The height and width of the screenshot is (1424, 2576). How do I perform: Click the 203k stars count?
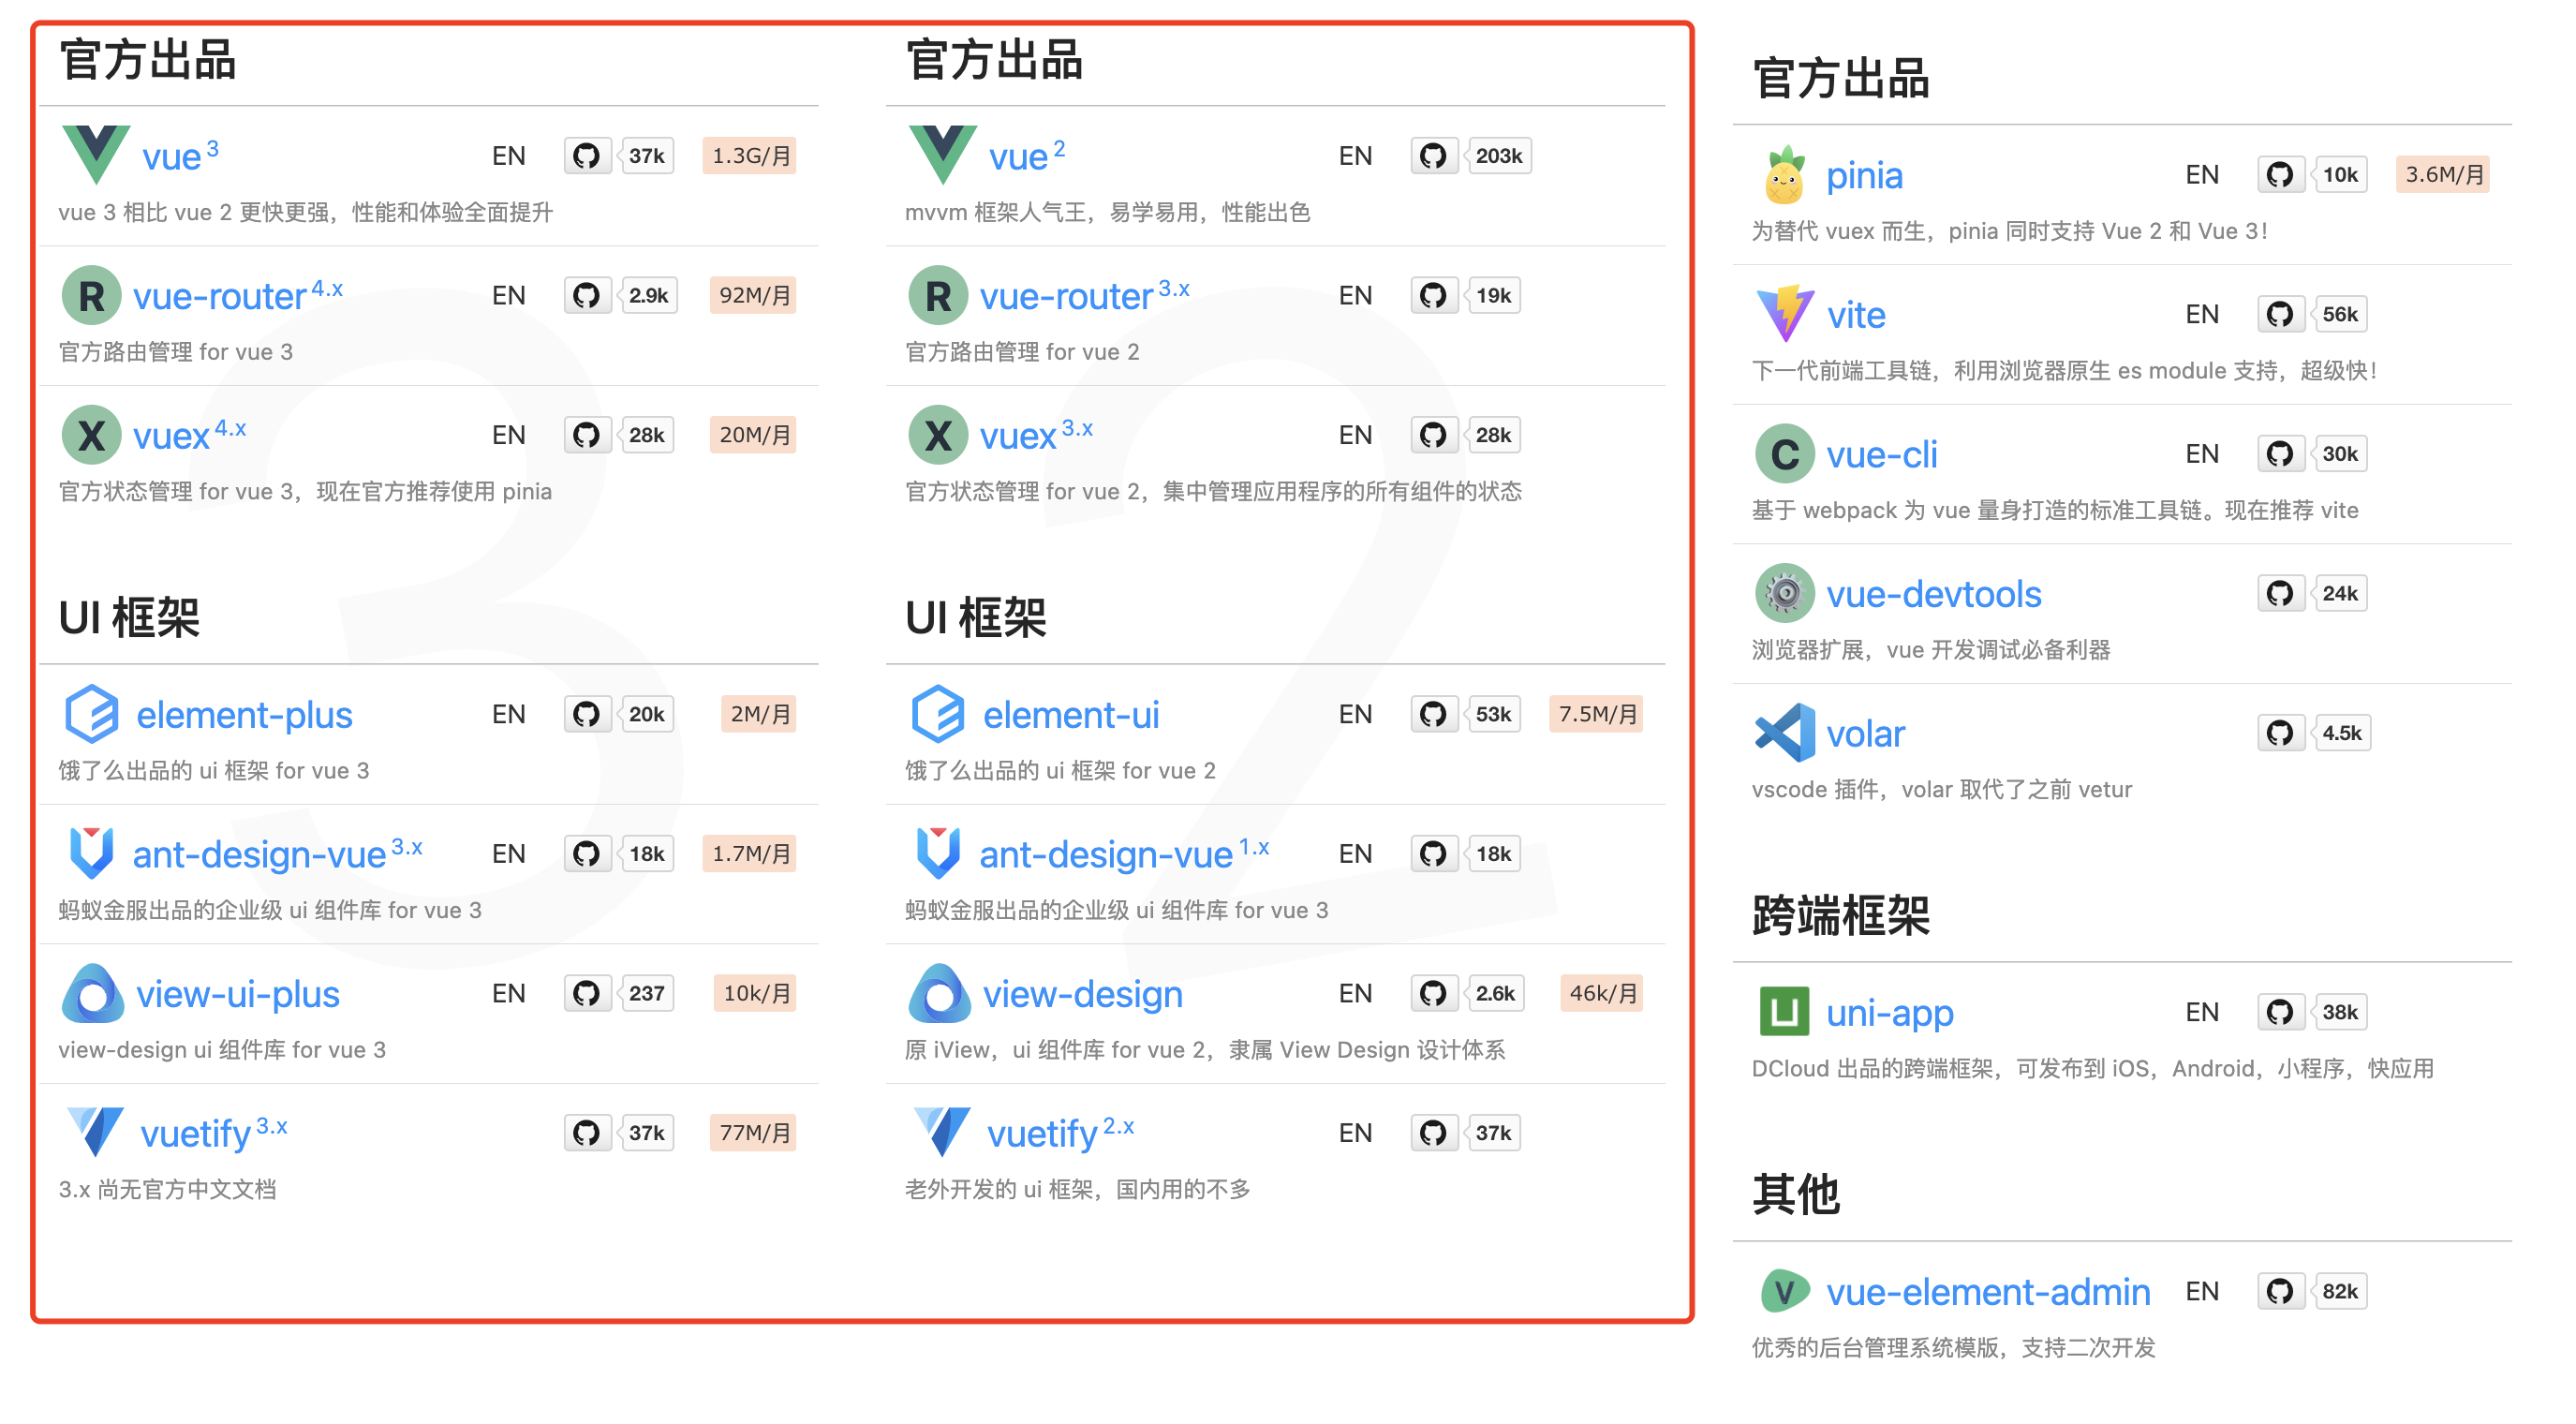click(x=1499, y=156)
